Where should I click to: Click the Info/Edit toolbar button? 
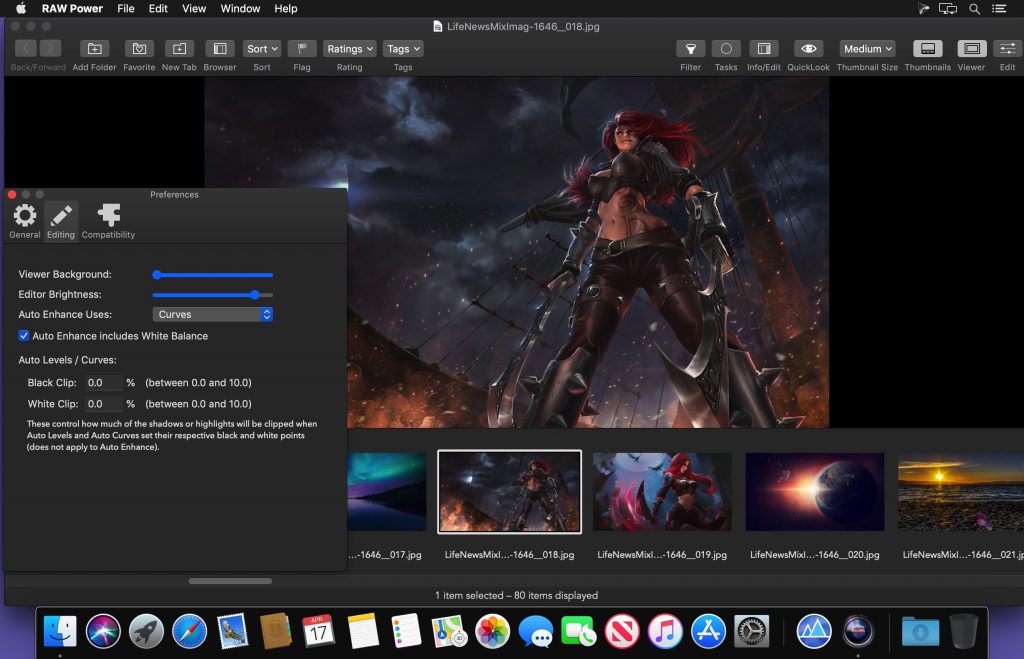tap(763, 49)
